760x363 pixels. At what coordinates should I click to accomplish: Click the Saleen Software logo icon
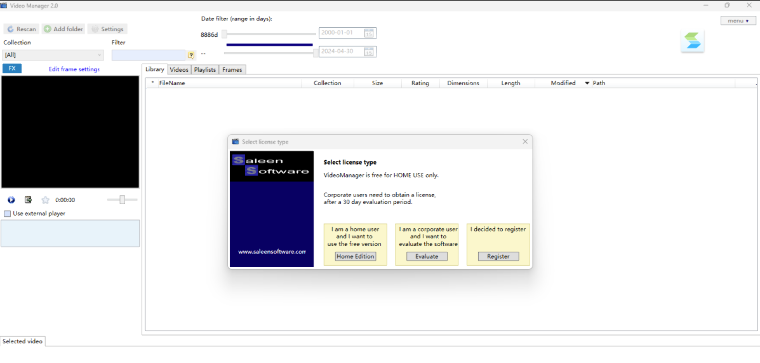coord(692,41)
